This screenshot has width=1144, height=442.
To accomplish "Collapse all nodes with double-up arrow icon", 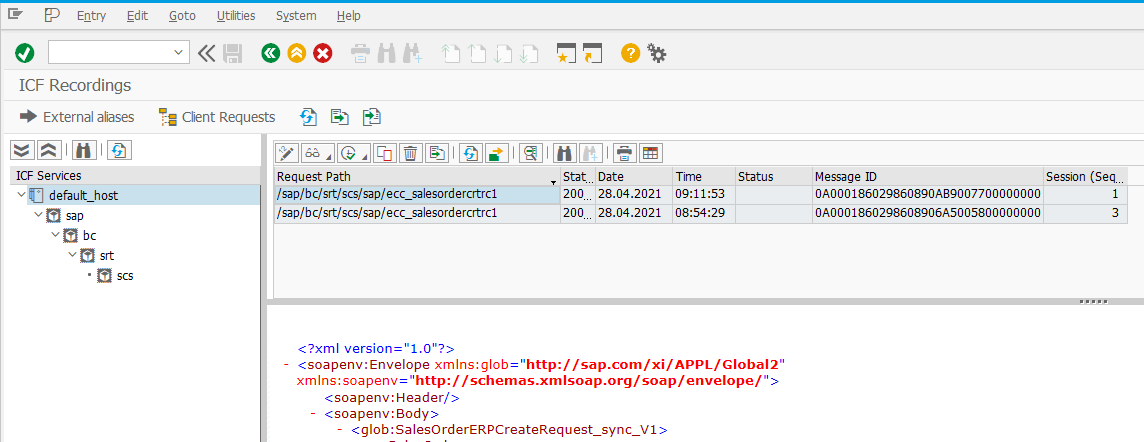I will point(48,151).
